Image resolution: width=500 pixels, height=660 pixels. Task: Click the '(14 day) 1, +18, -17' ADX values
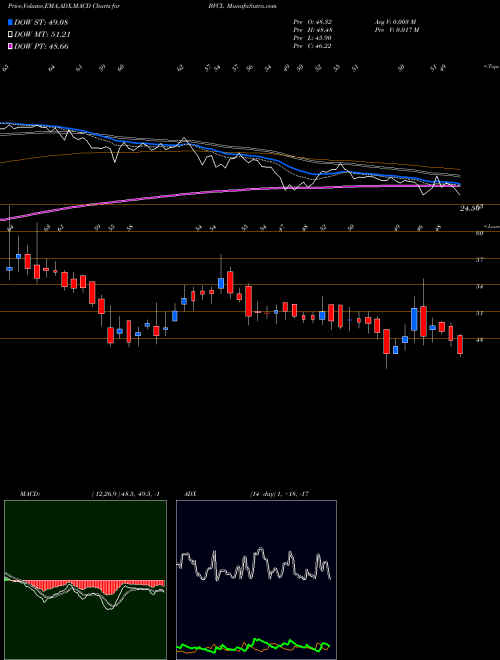pos(279,493)
